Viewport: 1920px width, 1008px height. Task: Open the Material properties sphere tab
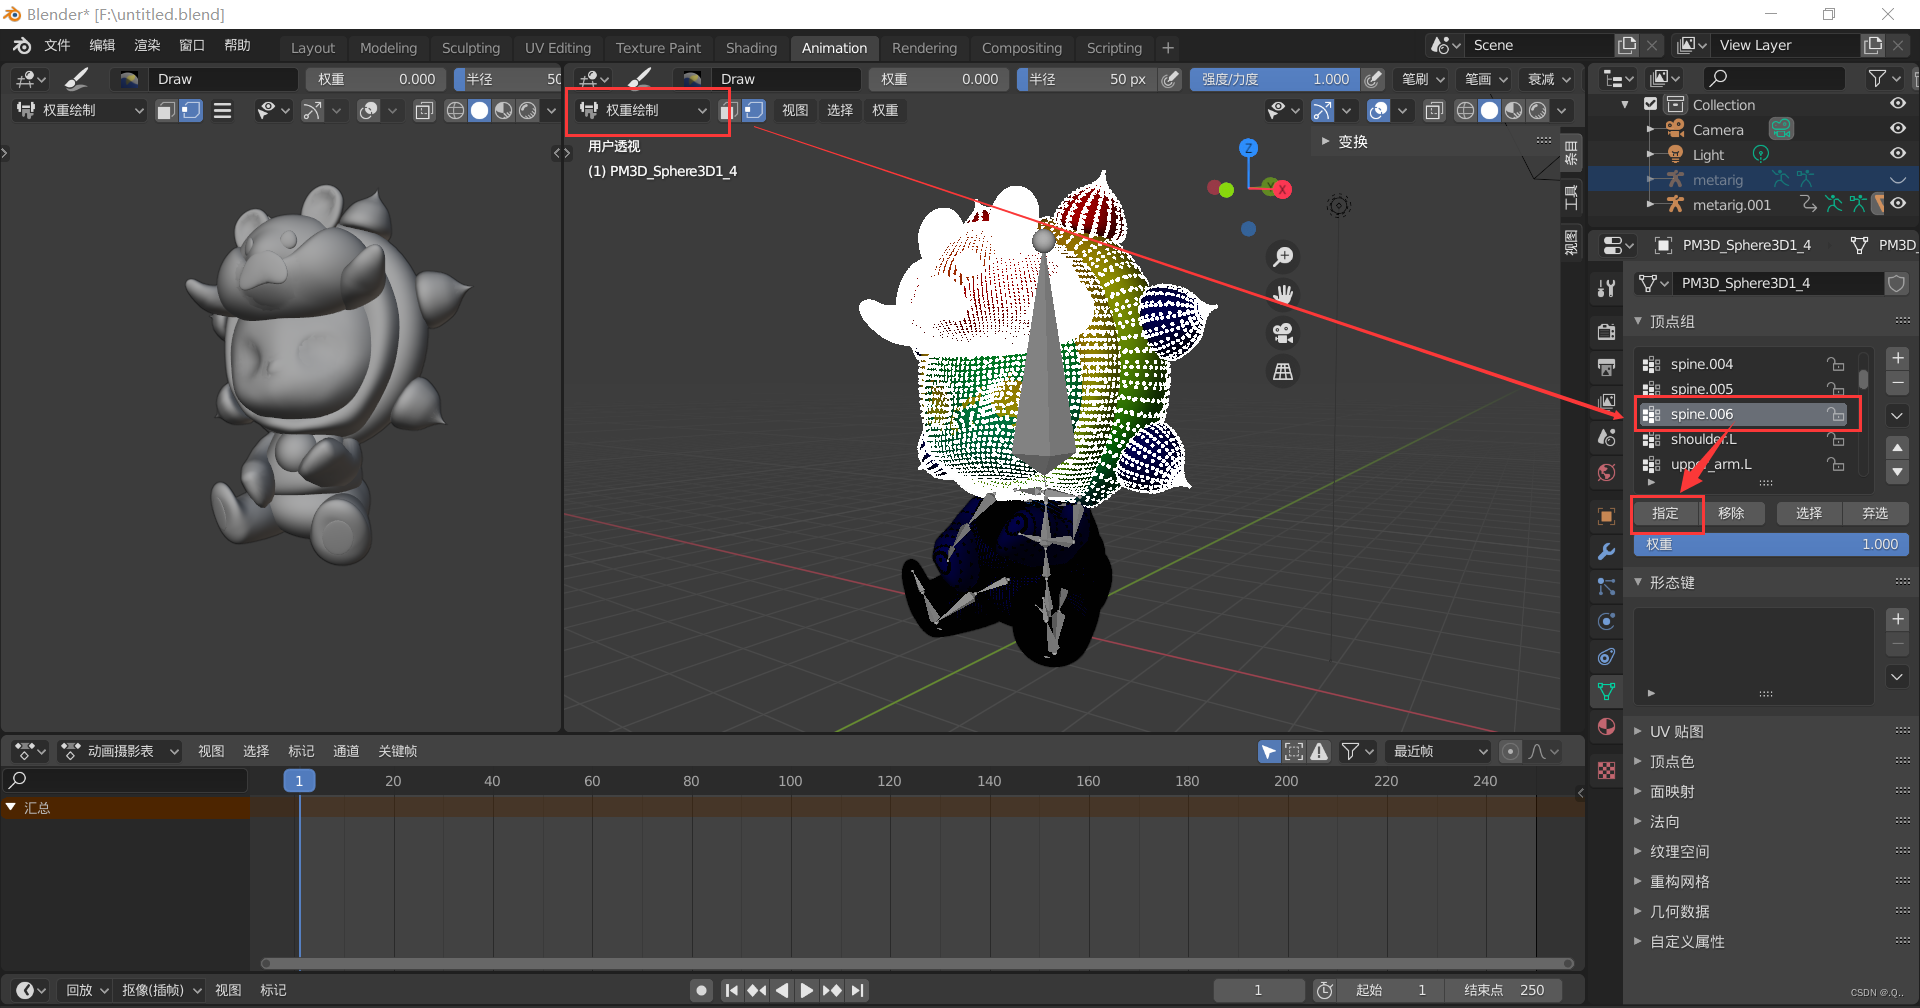1606,726
